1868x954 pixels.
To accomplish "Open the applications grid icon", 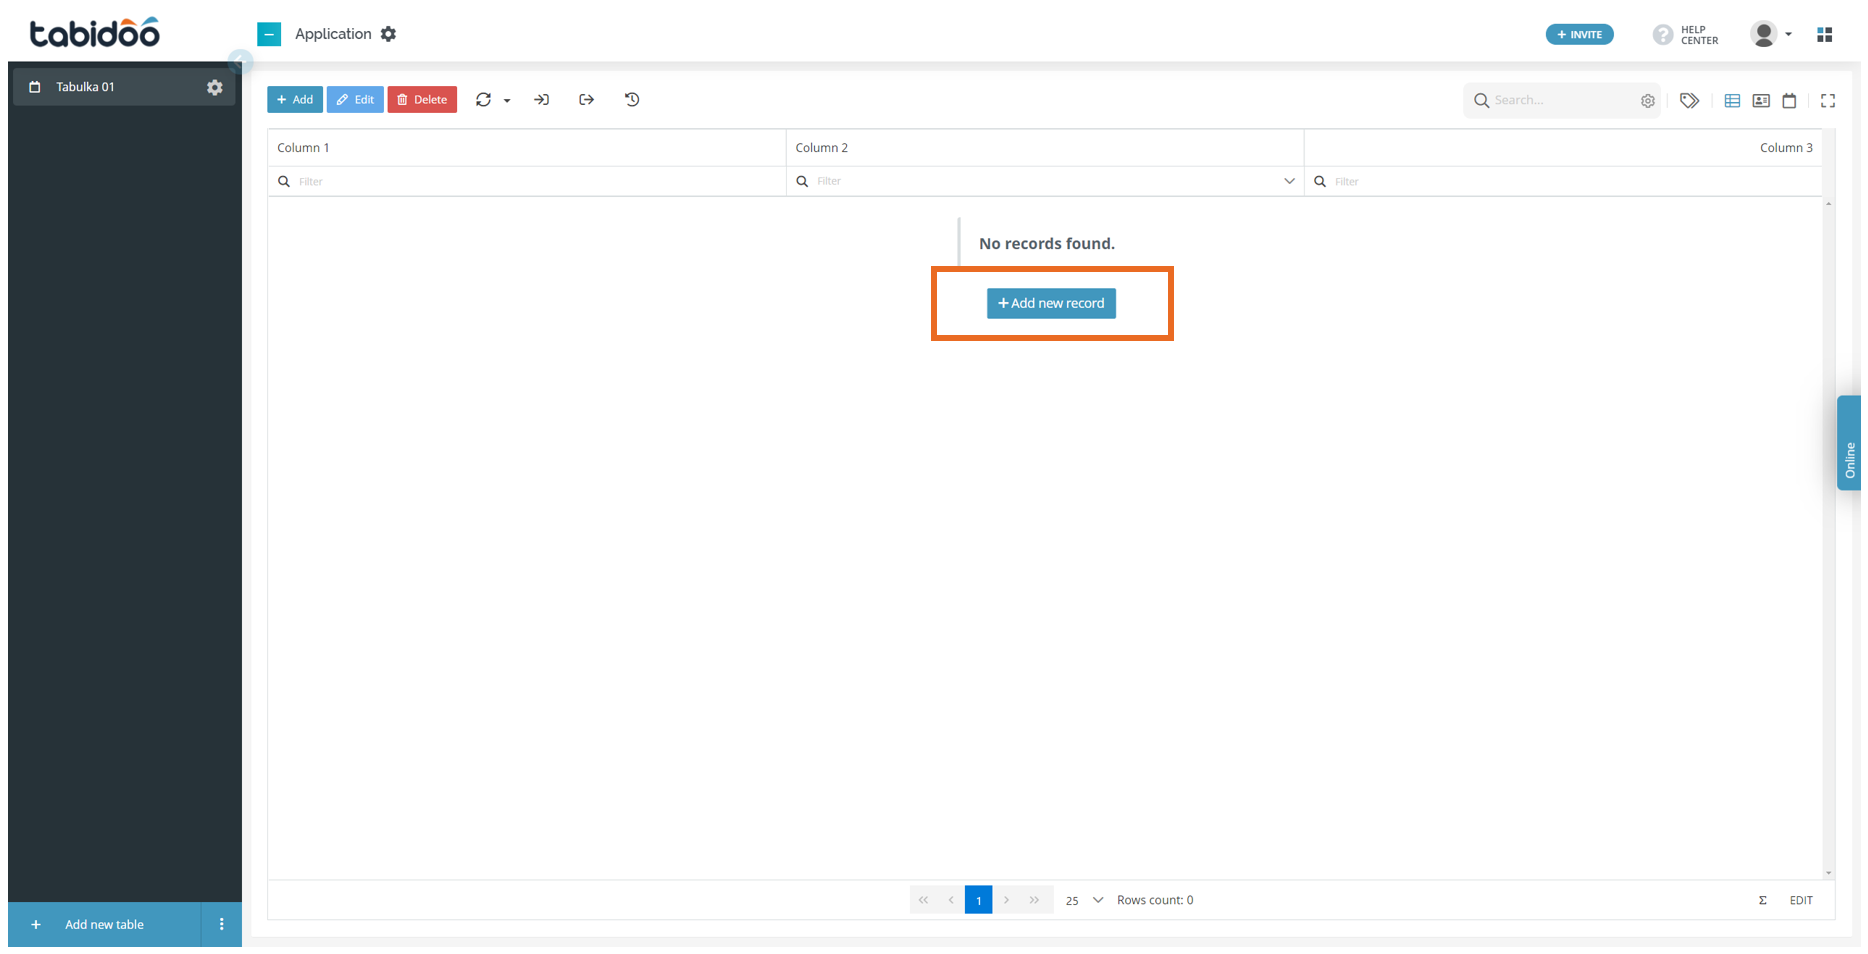I will [x=1824, y=34].
